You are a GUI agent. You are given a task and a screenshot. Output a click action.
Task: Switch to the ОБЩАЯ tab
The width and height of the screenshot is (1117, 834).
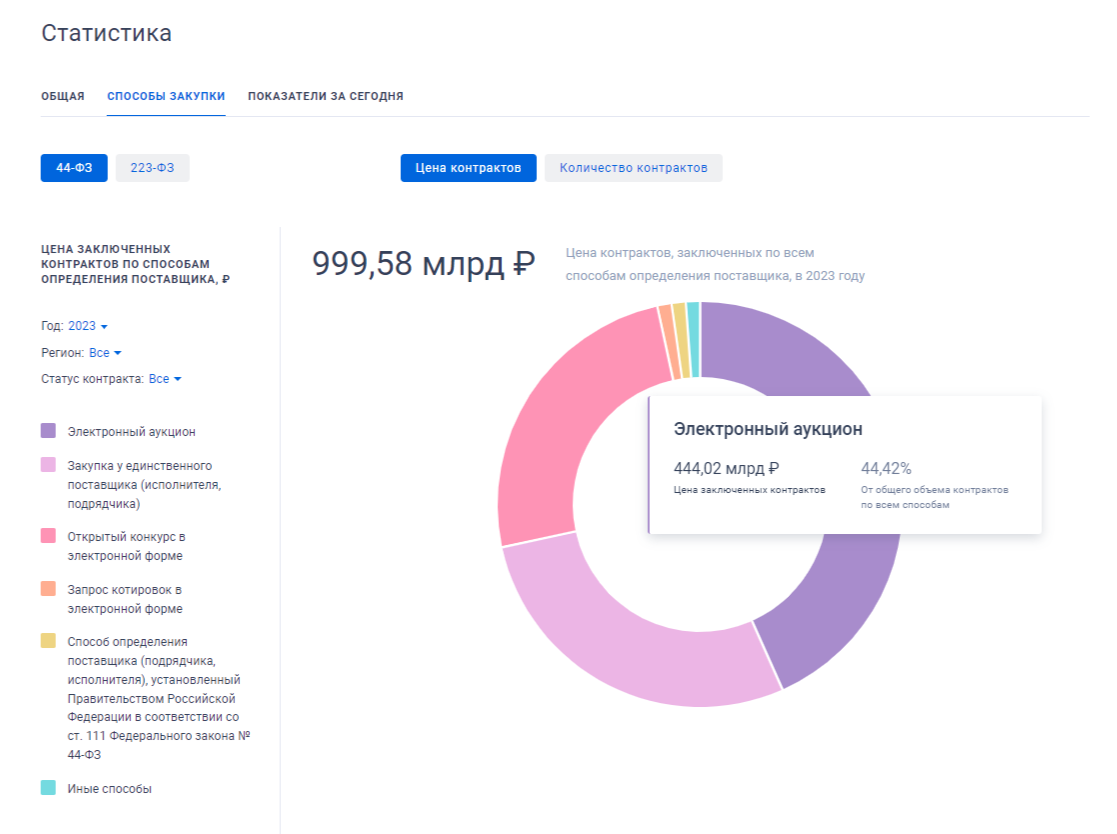tap(63, 96)
